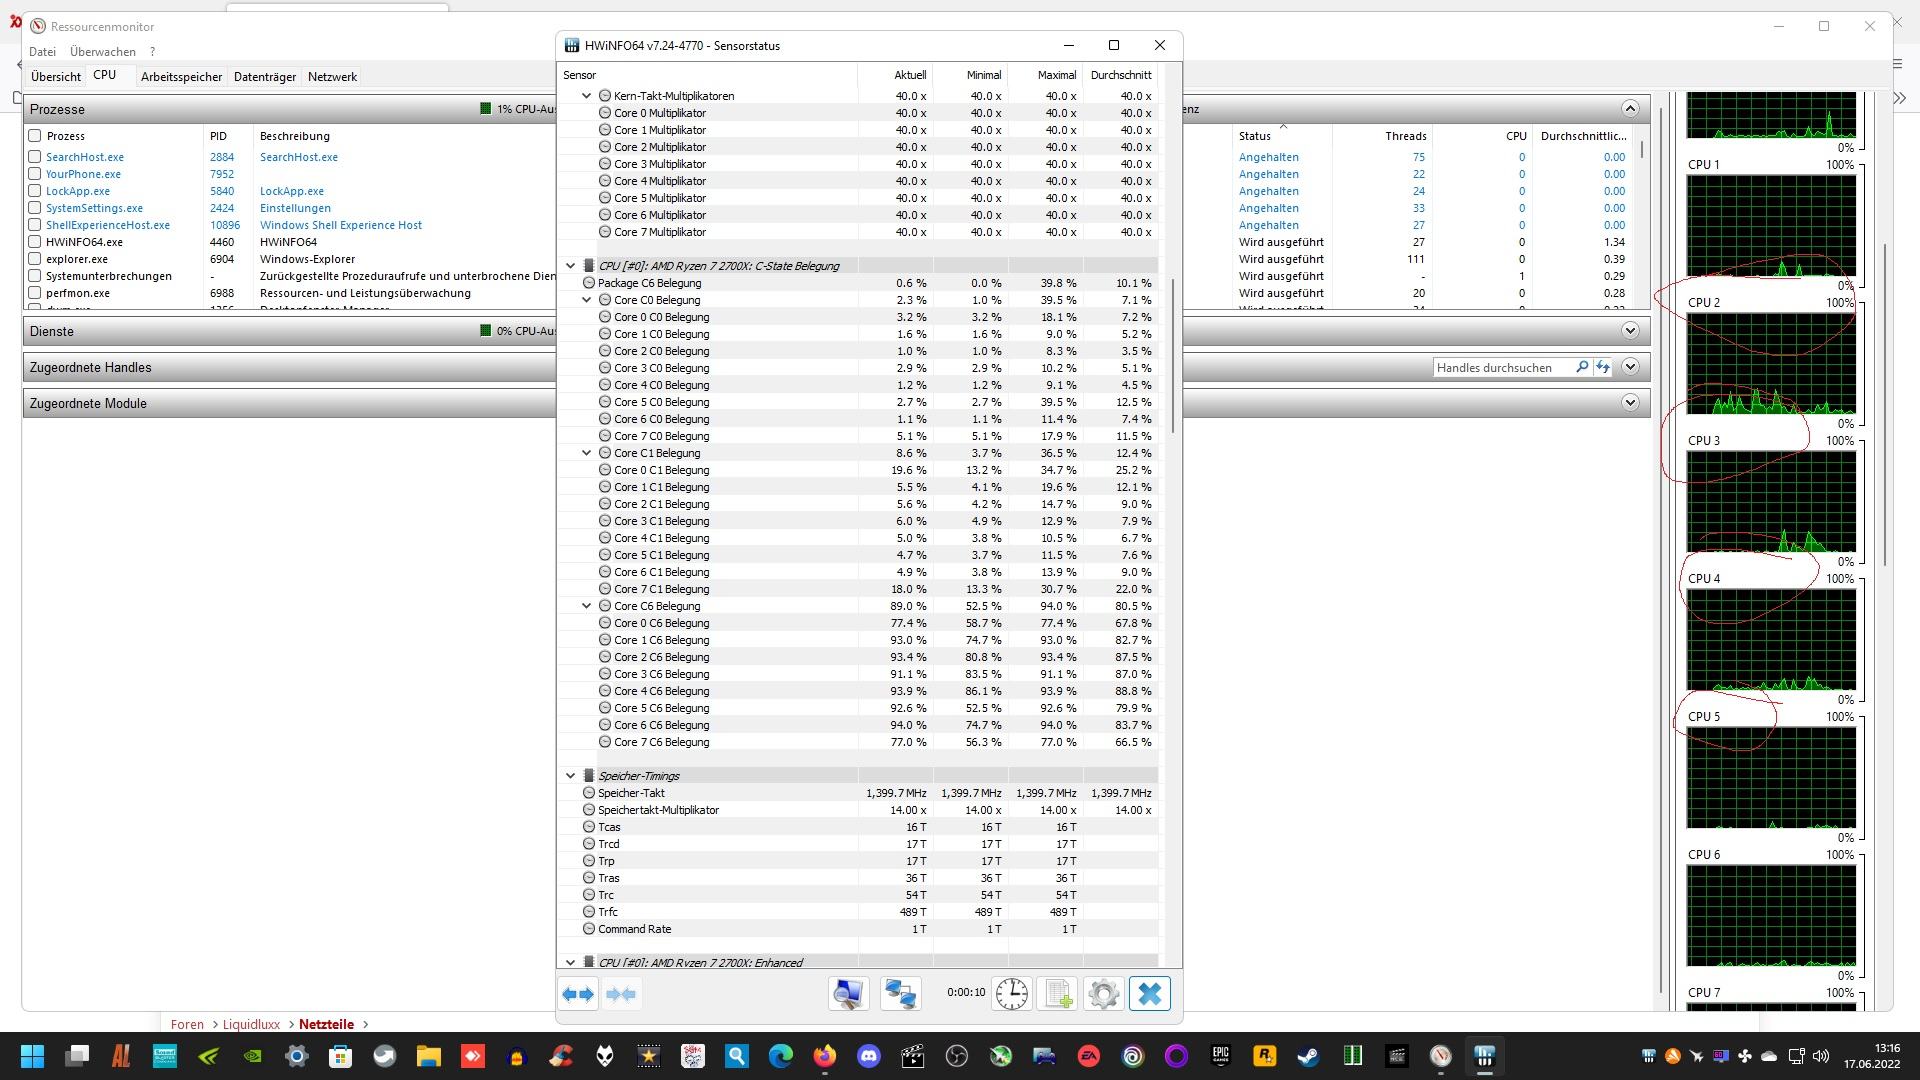Screen dimensions: 1920x1080
Task: Open Rockstar Games Launcher from taskbar
Action: tap(1264, 1056)
